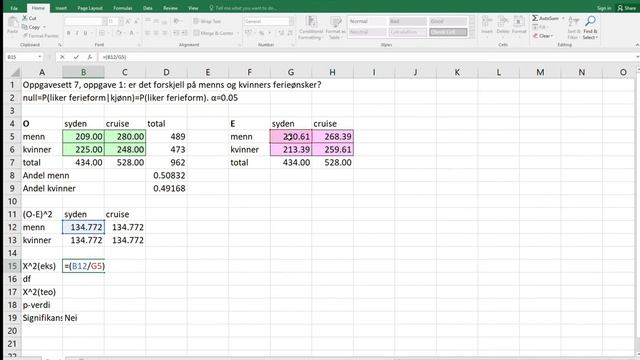This screenshot has width=640, height=360.
Task: Open Sort & Filter
Action: coord(574,27)
